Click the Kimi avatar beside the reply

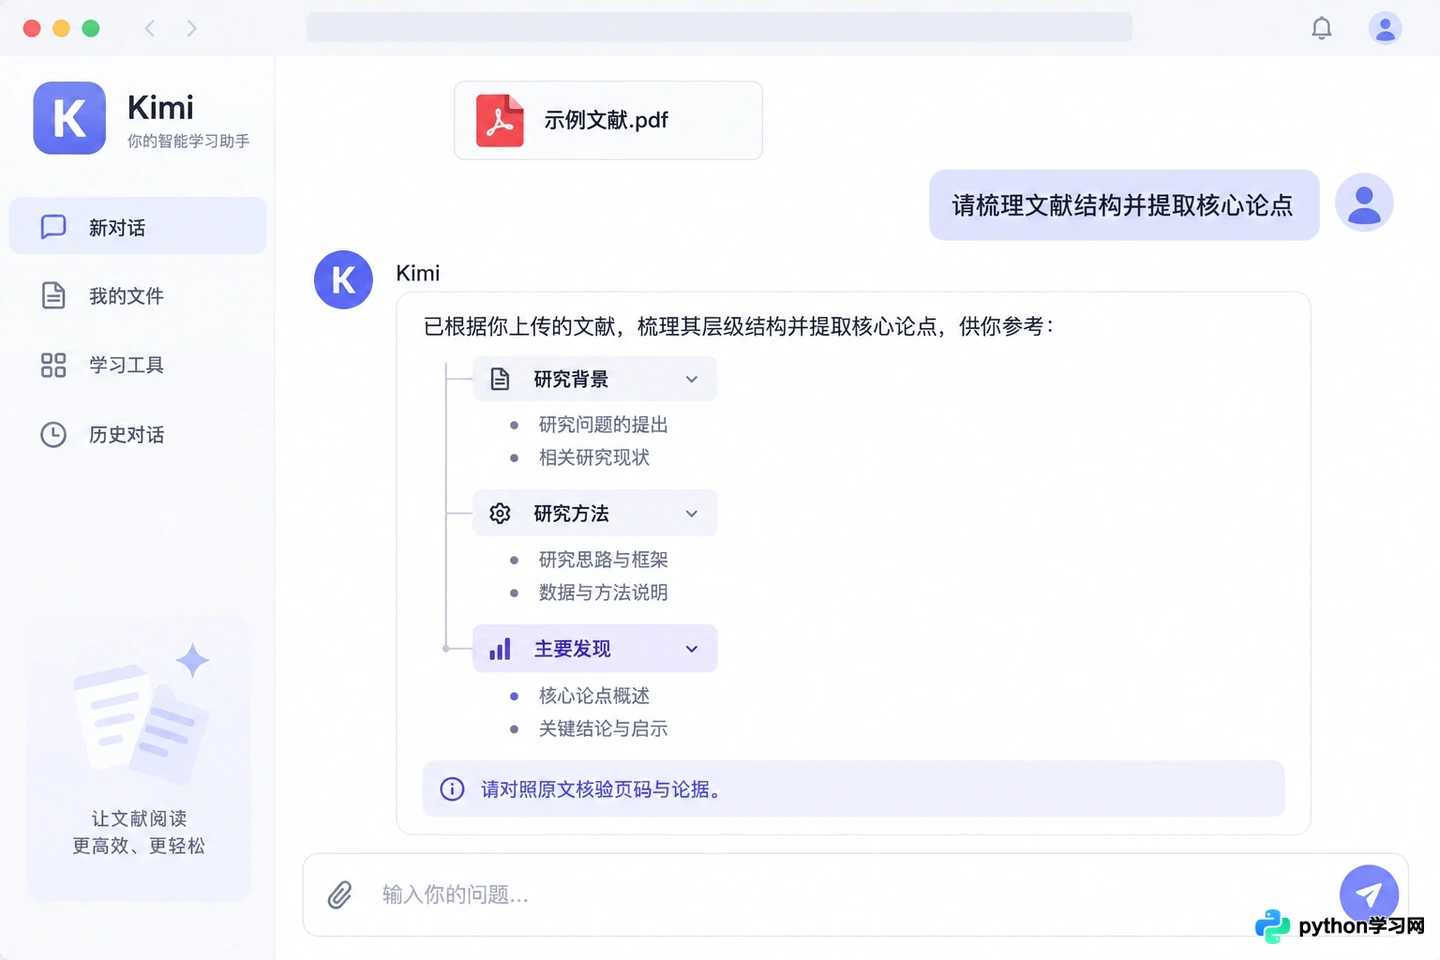[x=343, y=280]
